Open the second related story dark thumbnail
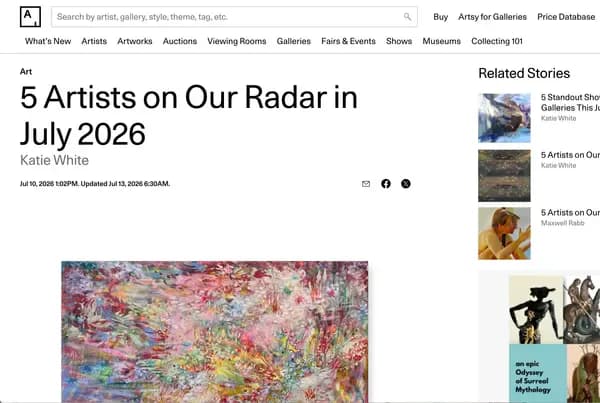Screen dimensions: 600x403 504,176
